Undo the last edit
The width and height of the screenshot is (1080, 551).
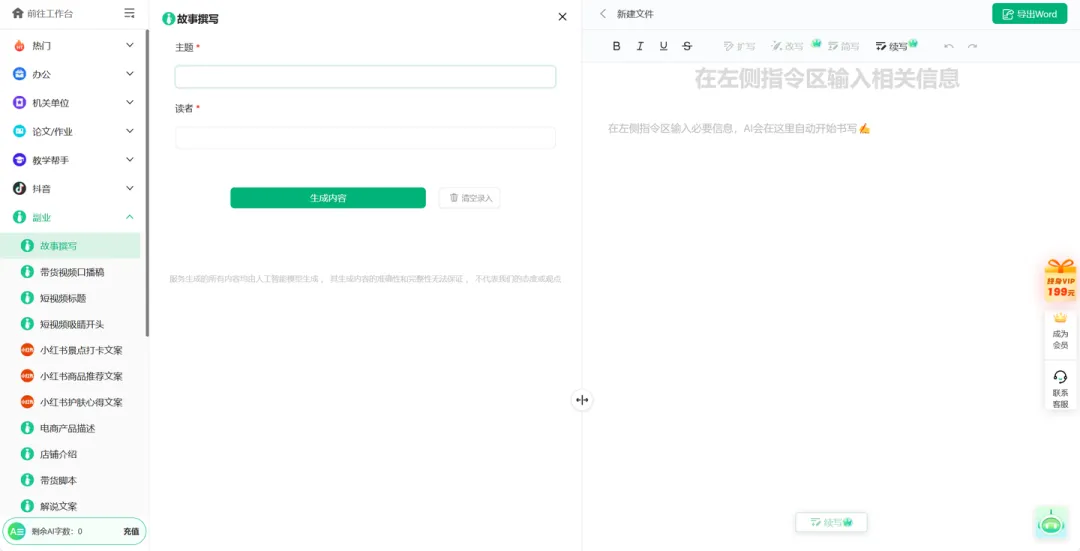pos(948,46)
